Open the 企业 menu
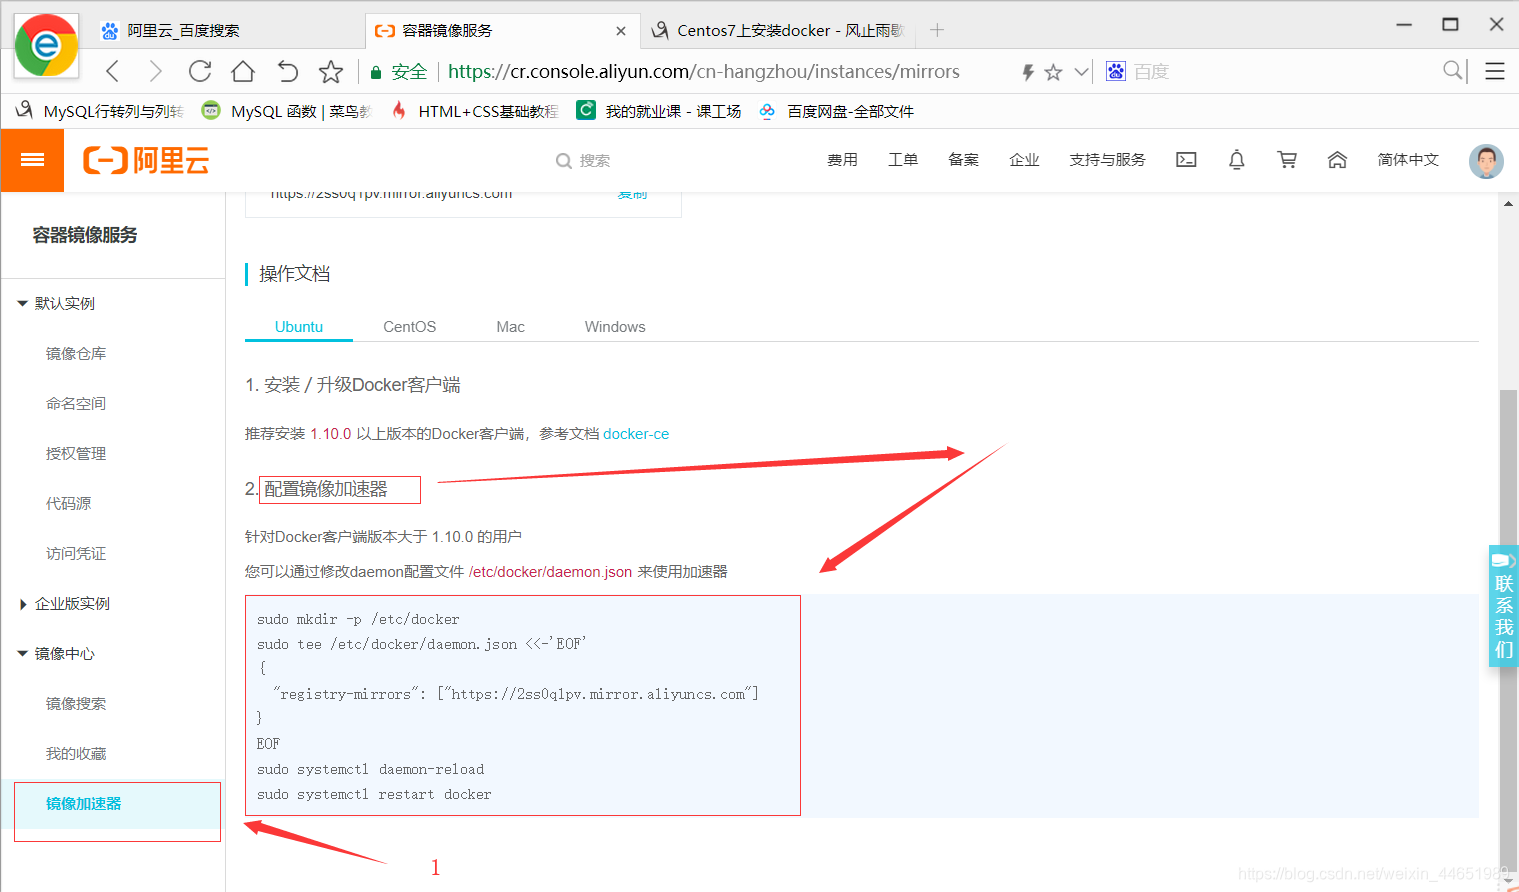The height and width of the screenshot is (892, 1519). pos(1024,160)
